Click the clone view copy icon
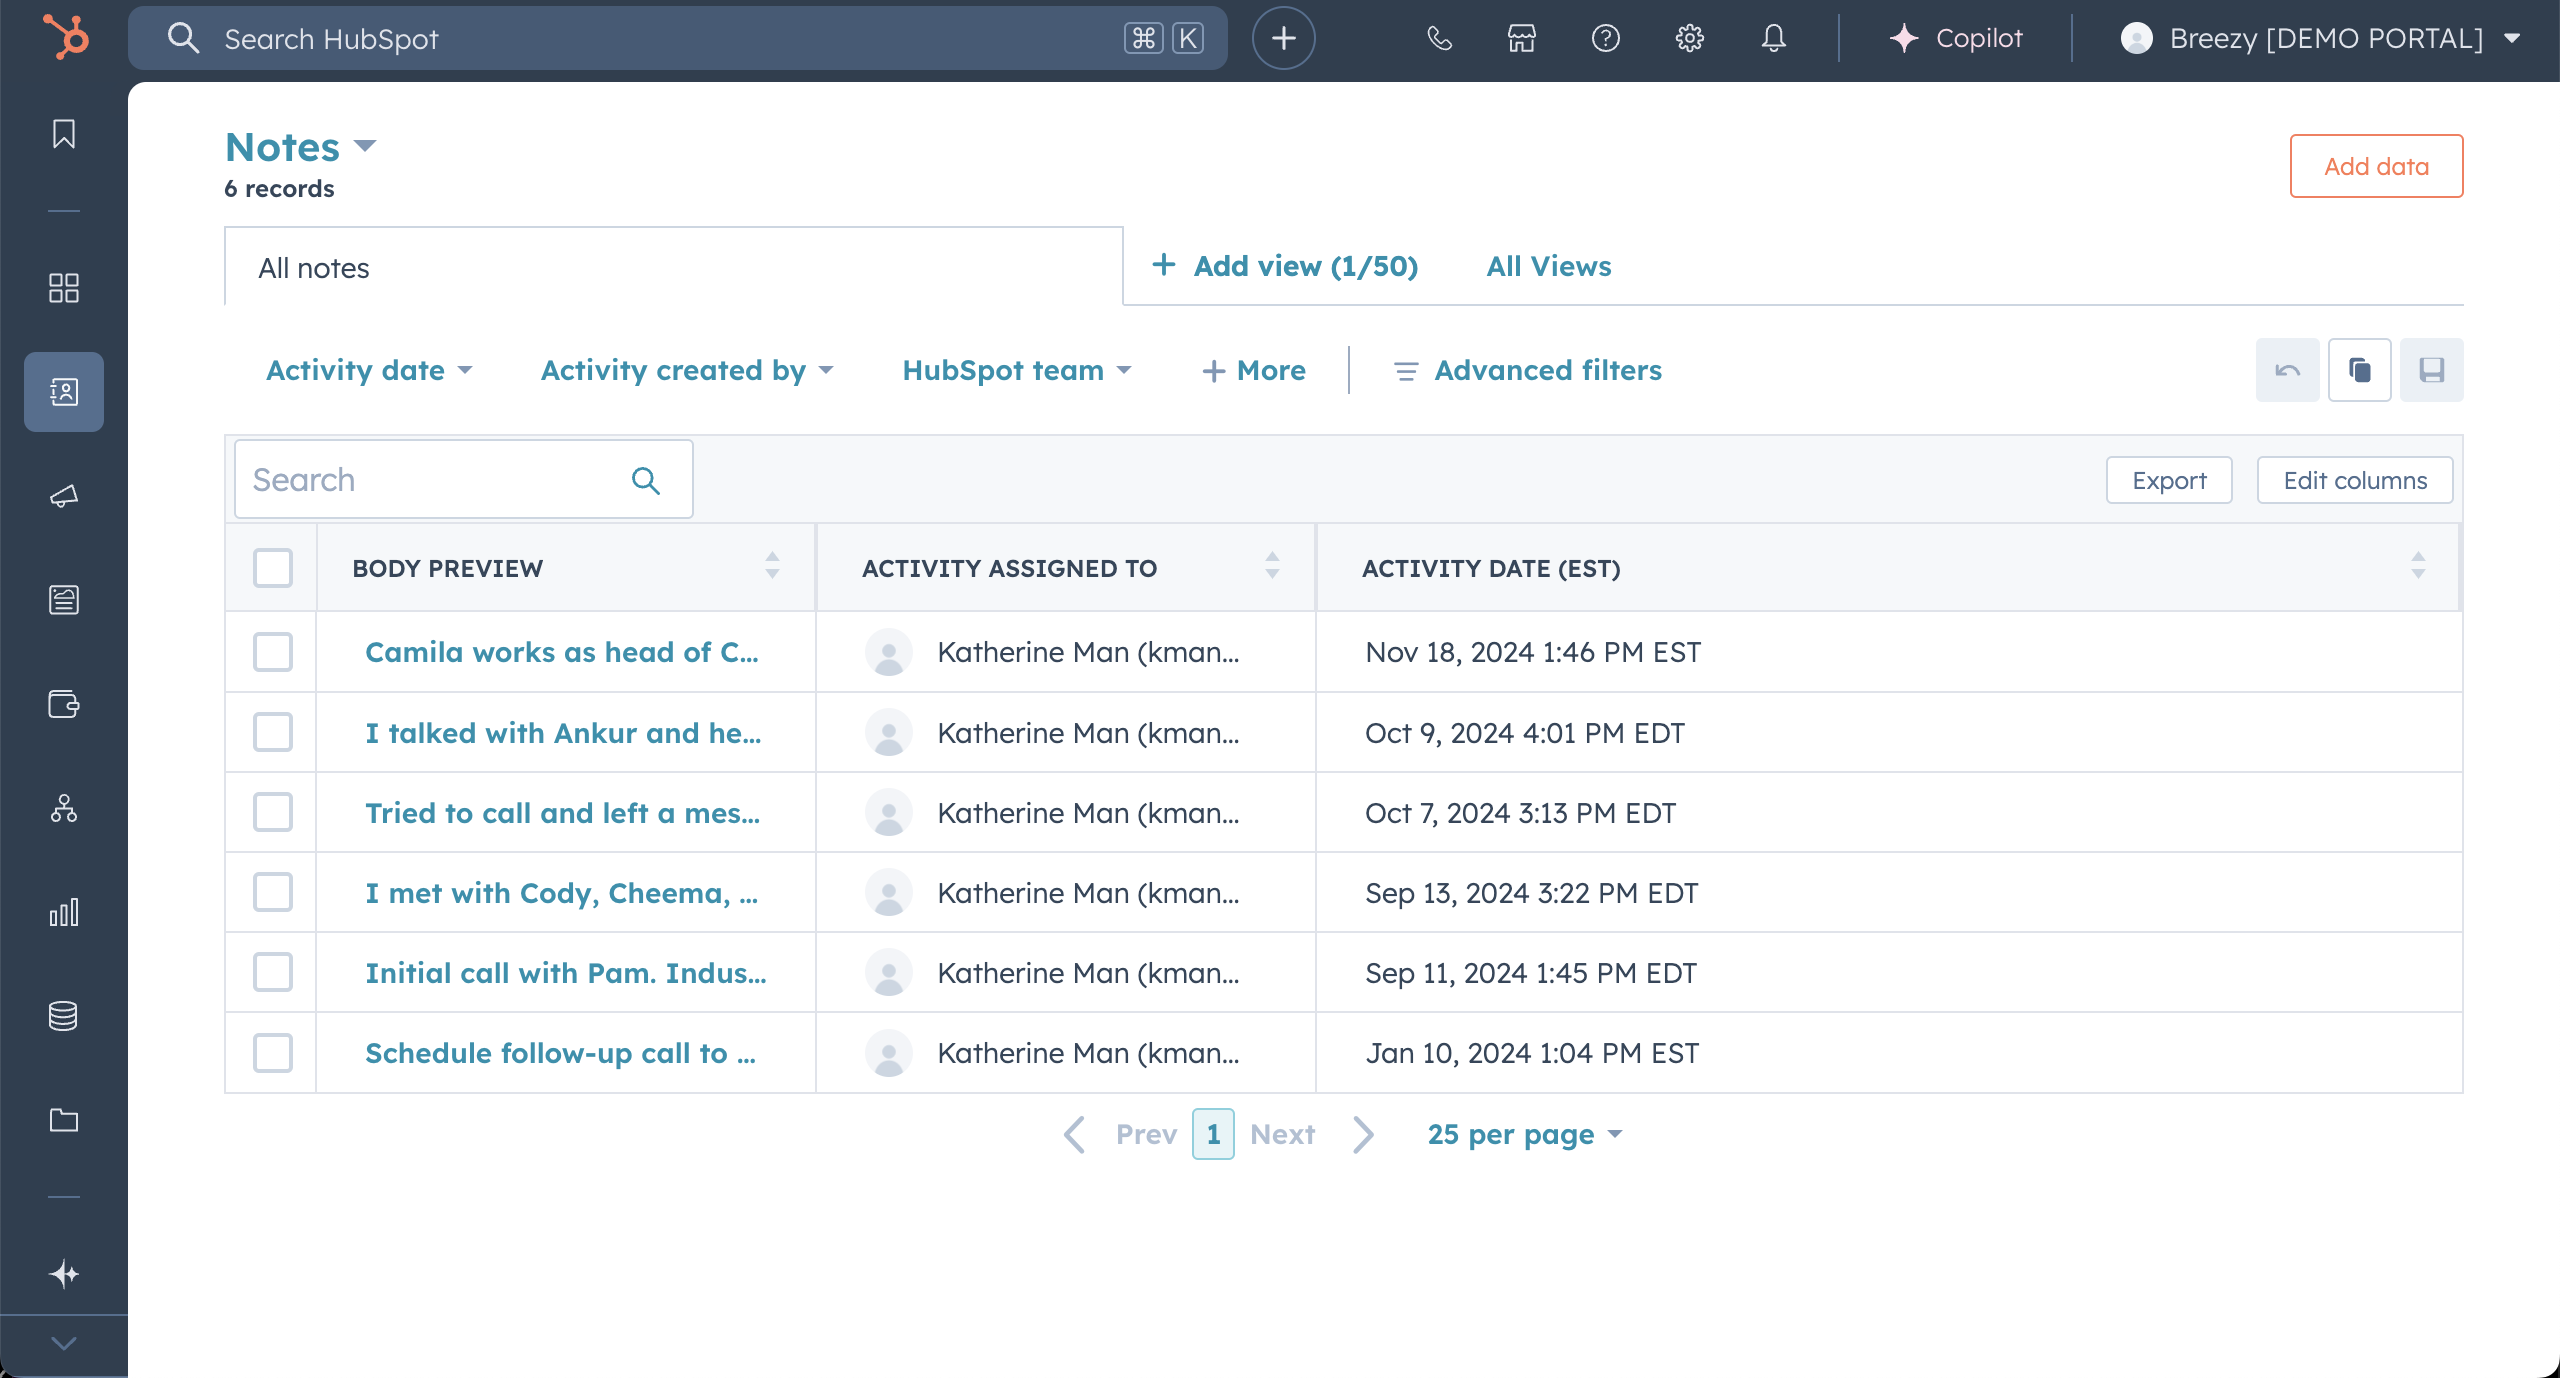This screenshot has width=2560, height=1378. coord(2359,370)
